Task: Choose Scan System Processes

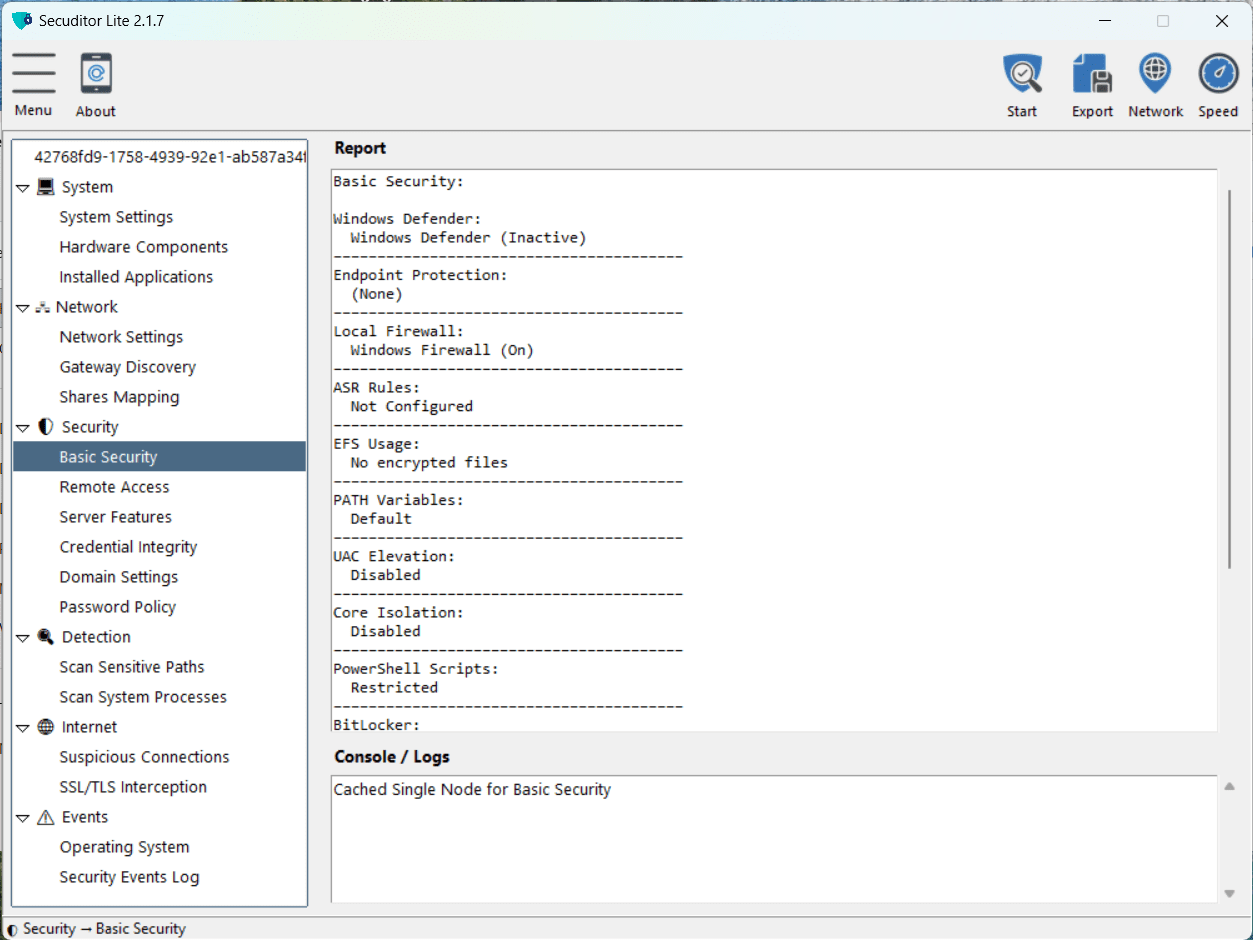Action: tap(143, 697)
